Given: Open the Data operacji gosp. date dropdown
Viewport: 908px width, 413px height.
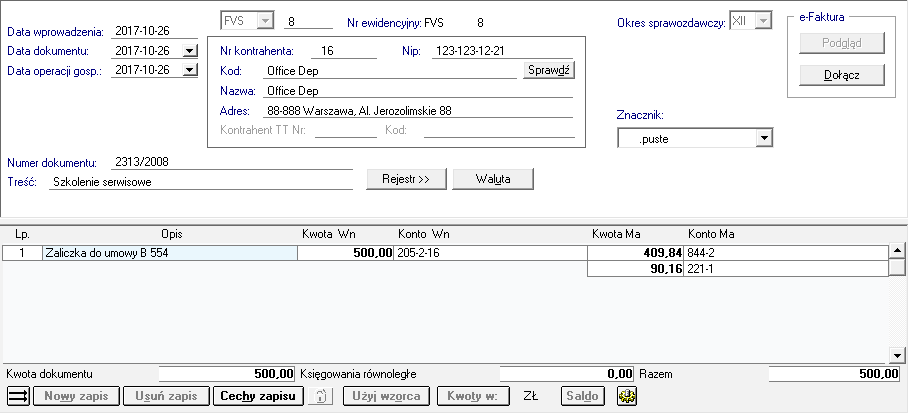Looking at the screenshot, I should [190, 70].
